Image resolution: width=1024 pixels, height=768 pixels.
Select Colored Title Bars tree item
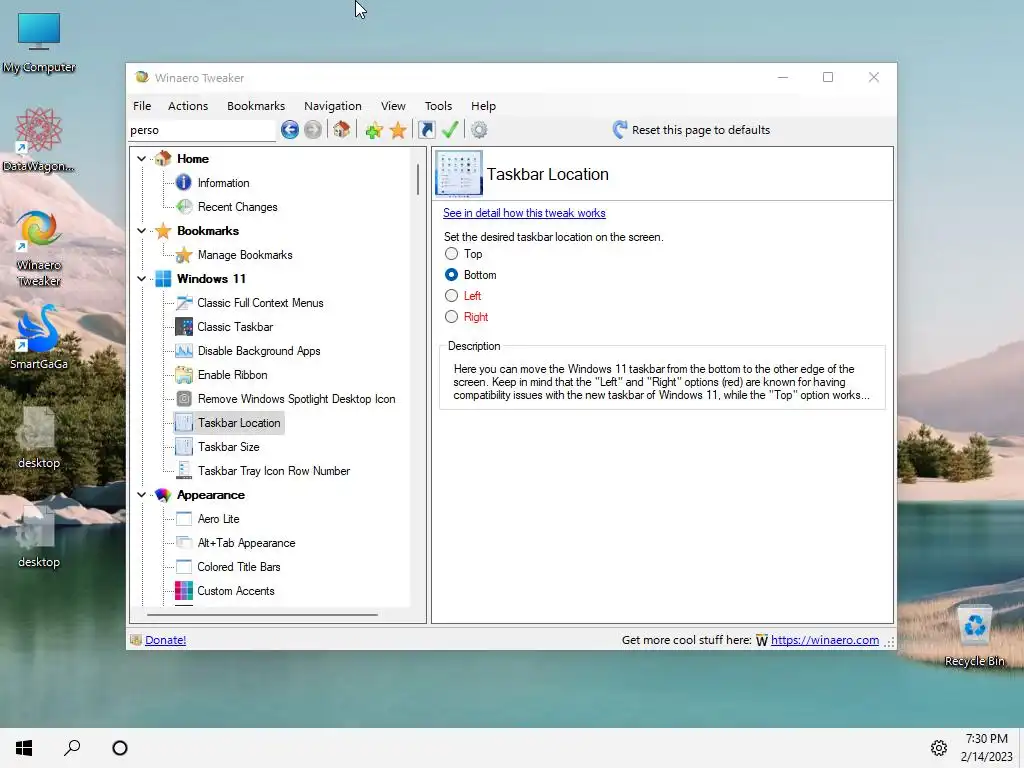coord(238,567)
